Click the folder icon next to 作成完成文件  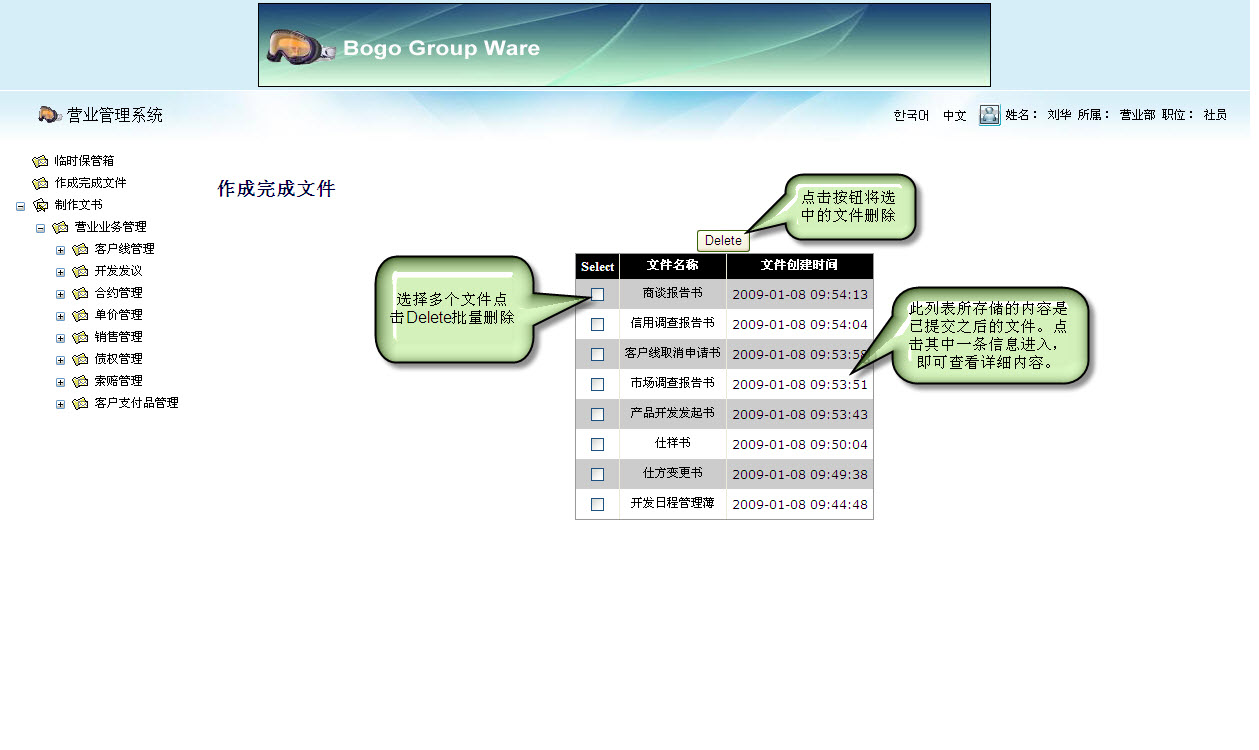tap(40, 183)
